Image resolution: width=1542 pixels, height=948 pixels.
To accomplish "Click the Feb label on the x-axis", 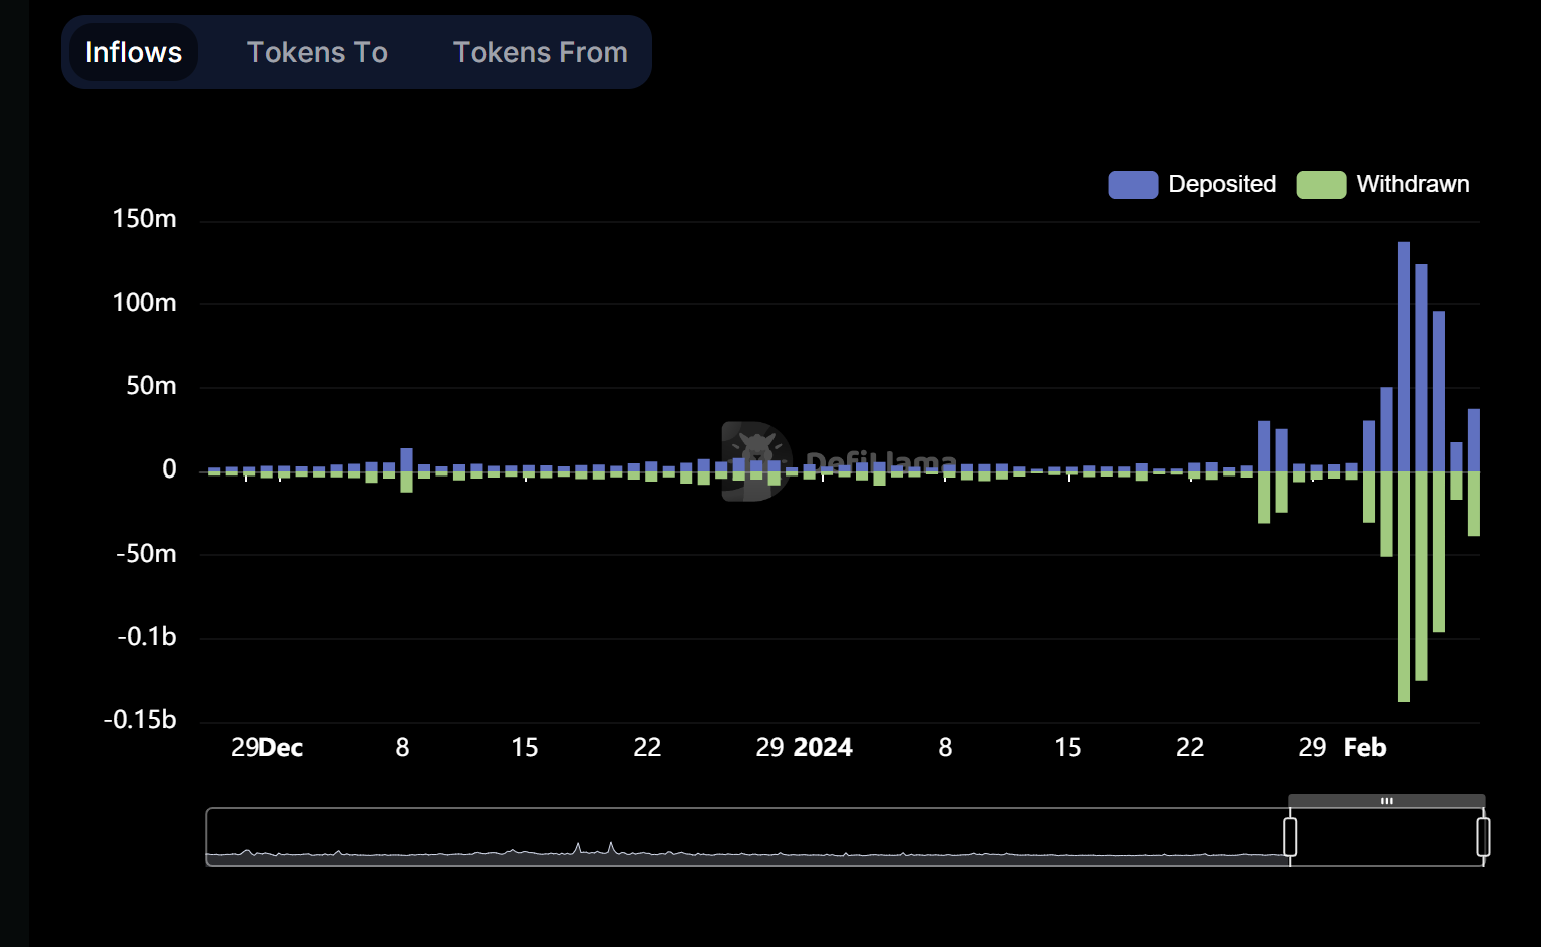I will [1364, 748].
